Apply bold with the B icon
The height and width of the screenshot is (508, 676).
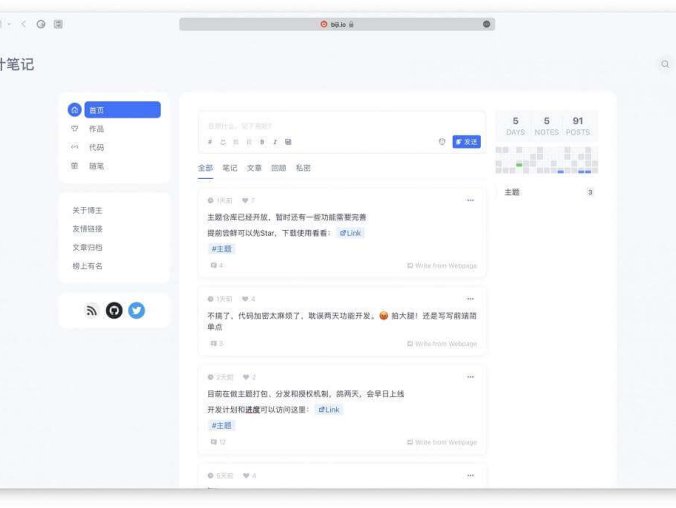(x=262, y=142)
